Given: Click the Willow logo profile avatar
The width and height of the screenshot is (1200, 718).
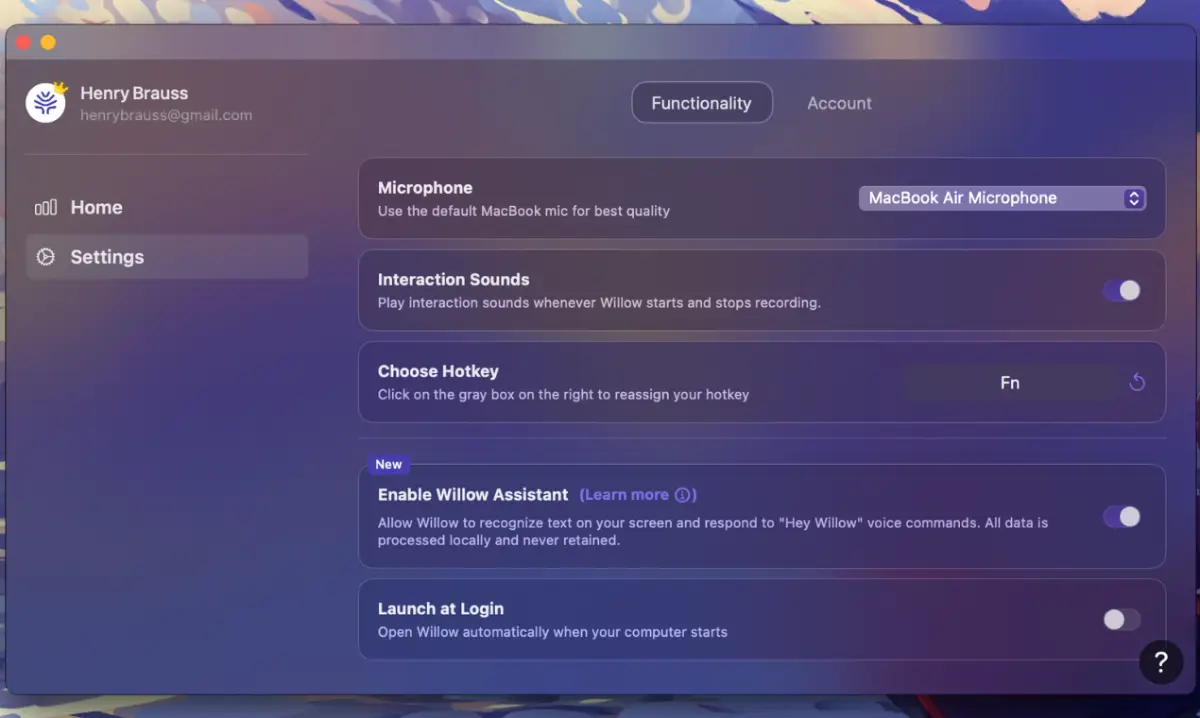Looking at the screenshot, I should [46, 102].
